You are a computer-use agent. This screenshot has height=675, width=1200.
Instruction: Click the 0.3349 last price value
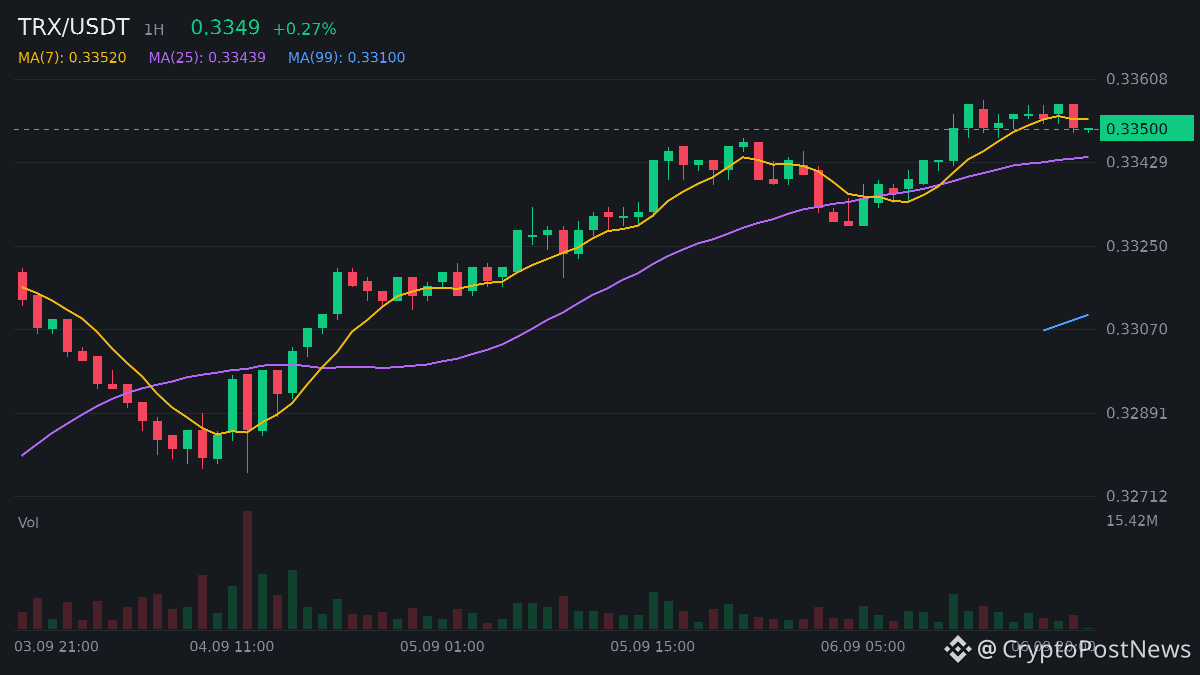pyautogui.click(x=226, y=28)
